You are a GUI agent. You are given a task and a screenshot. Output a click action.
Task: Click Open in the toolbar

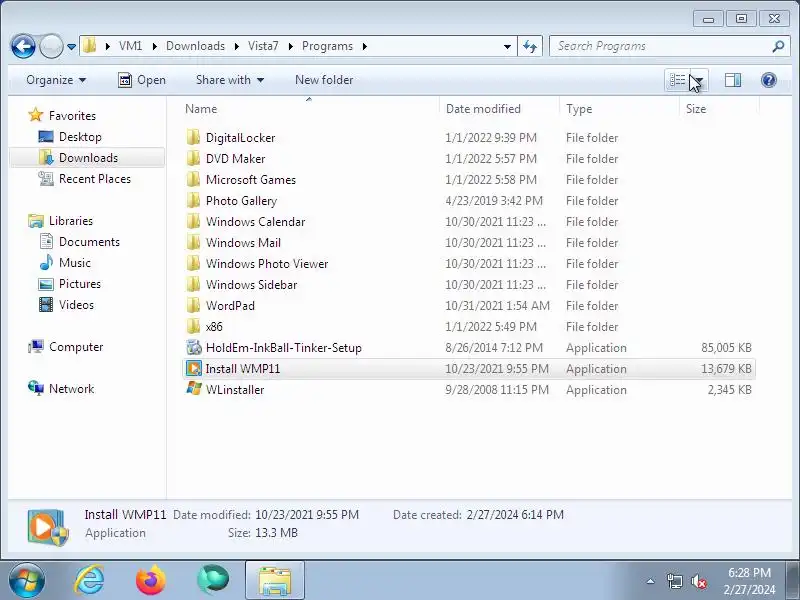(142, 80)
